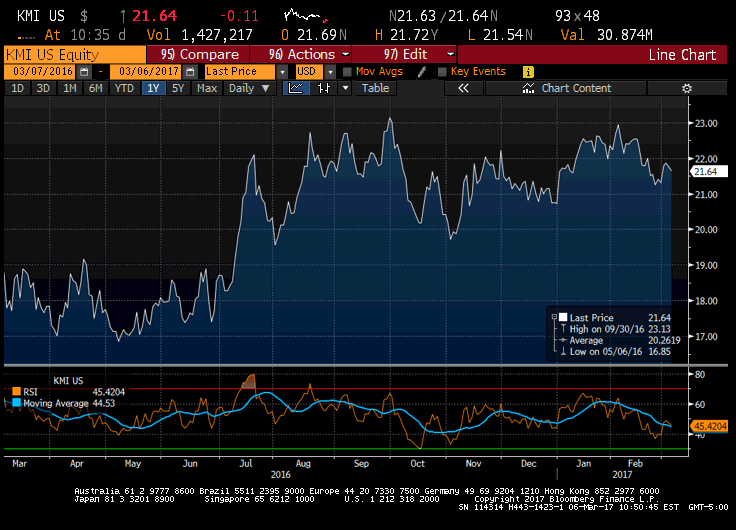Select the 1D range tab
The image size is (736, 530).
[17, 88]
